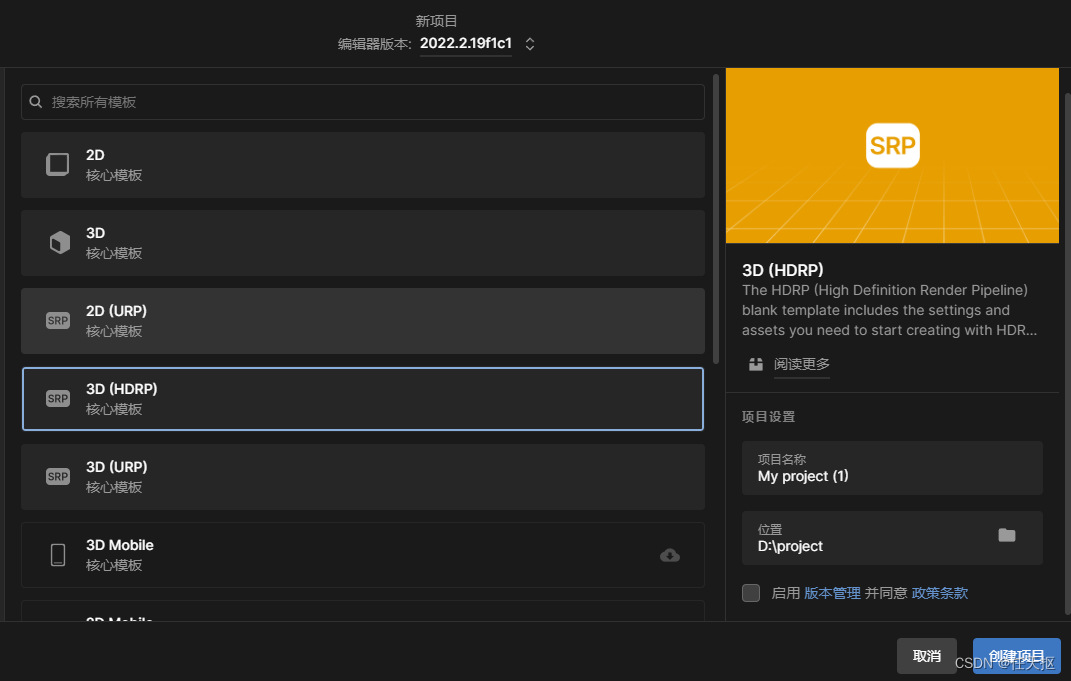The width and height of the screenshot is (1071, 681).
Task: Click the SRP icon of 3D (HDRP)
Action: [x=58, y=398]
